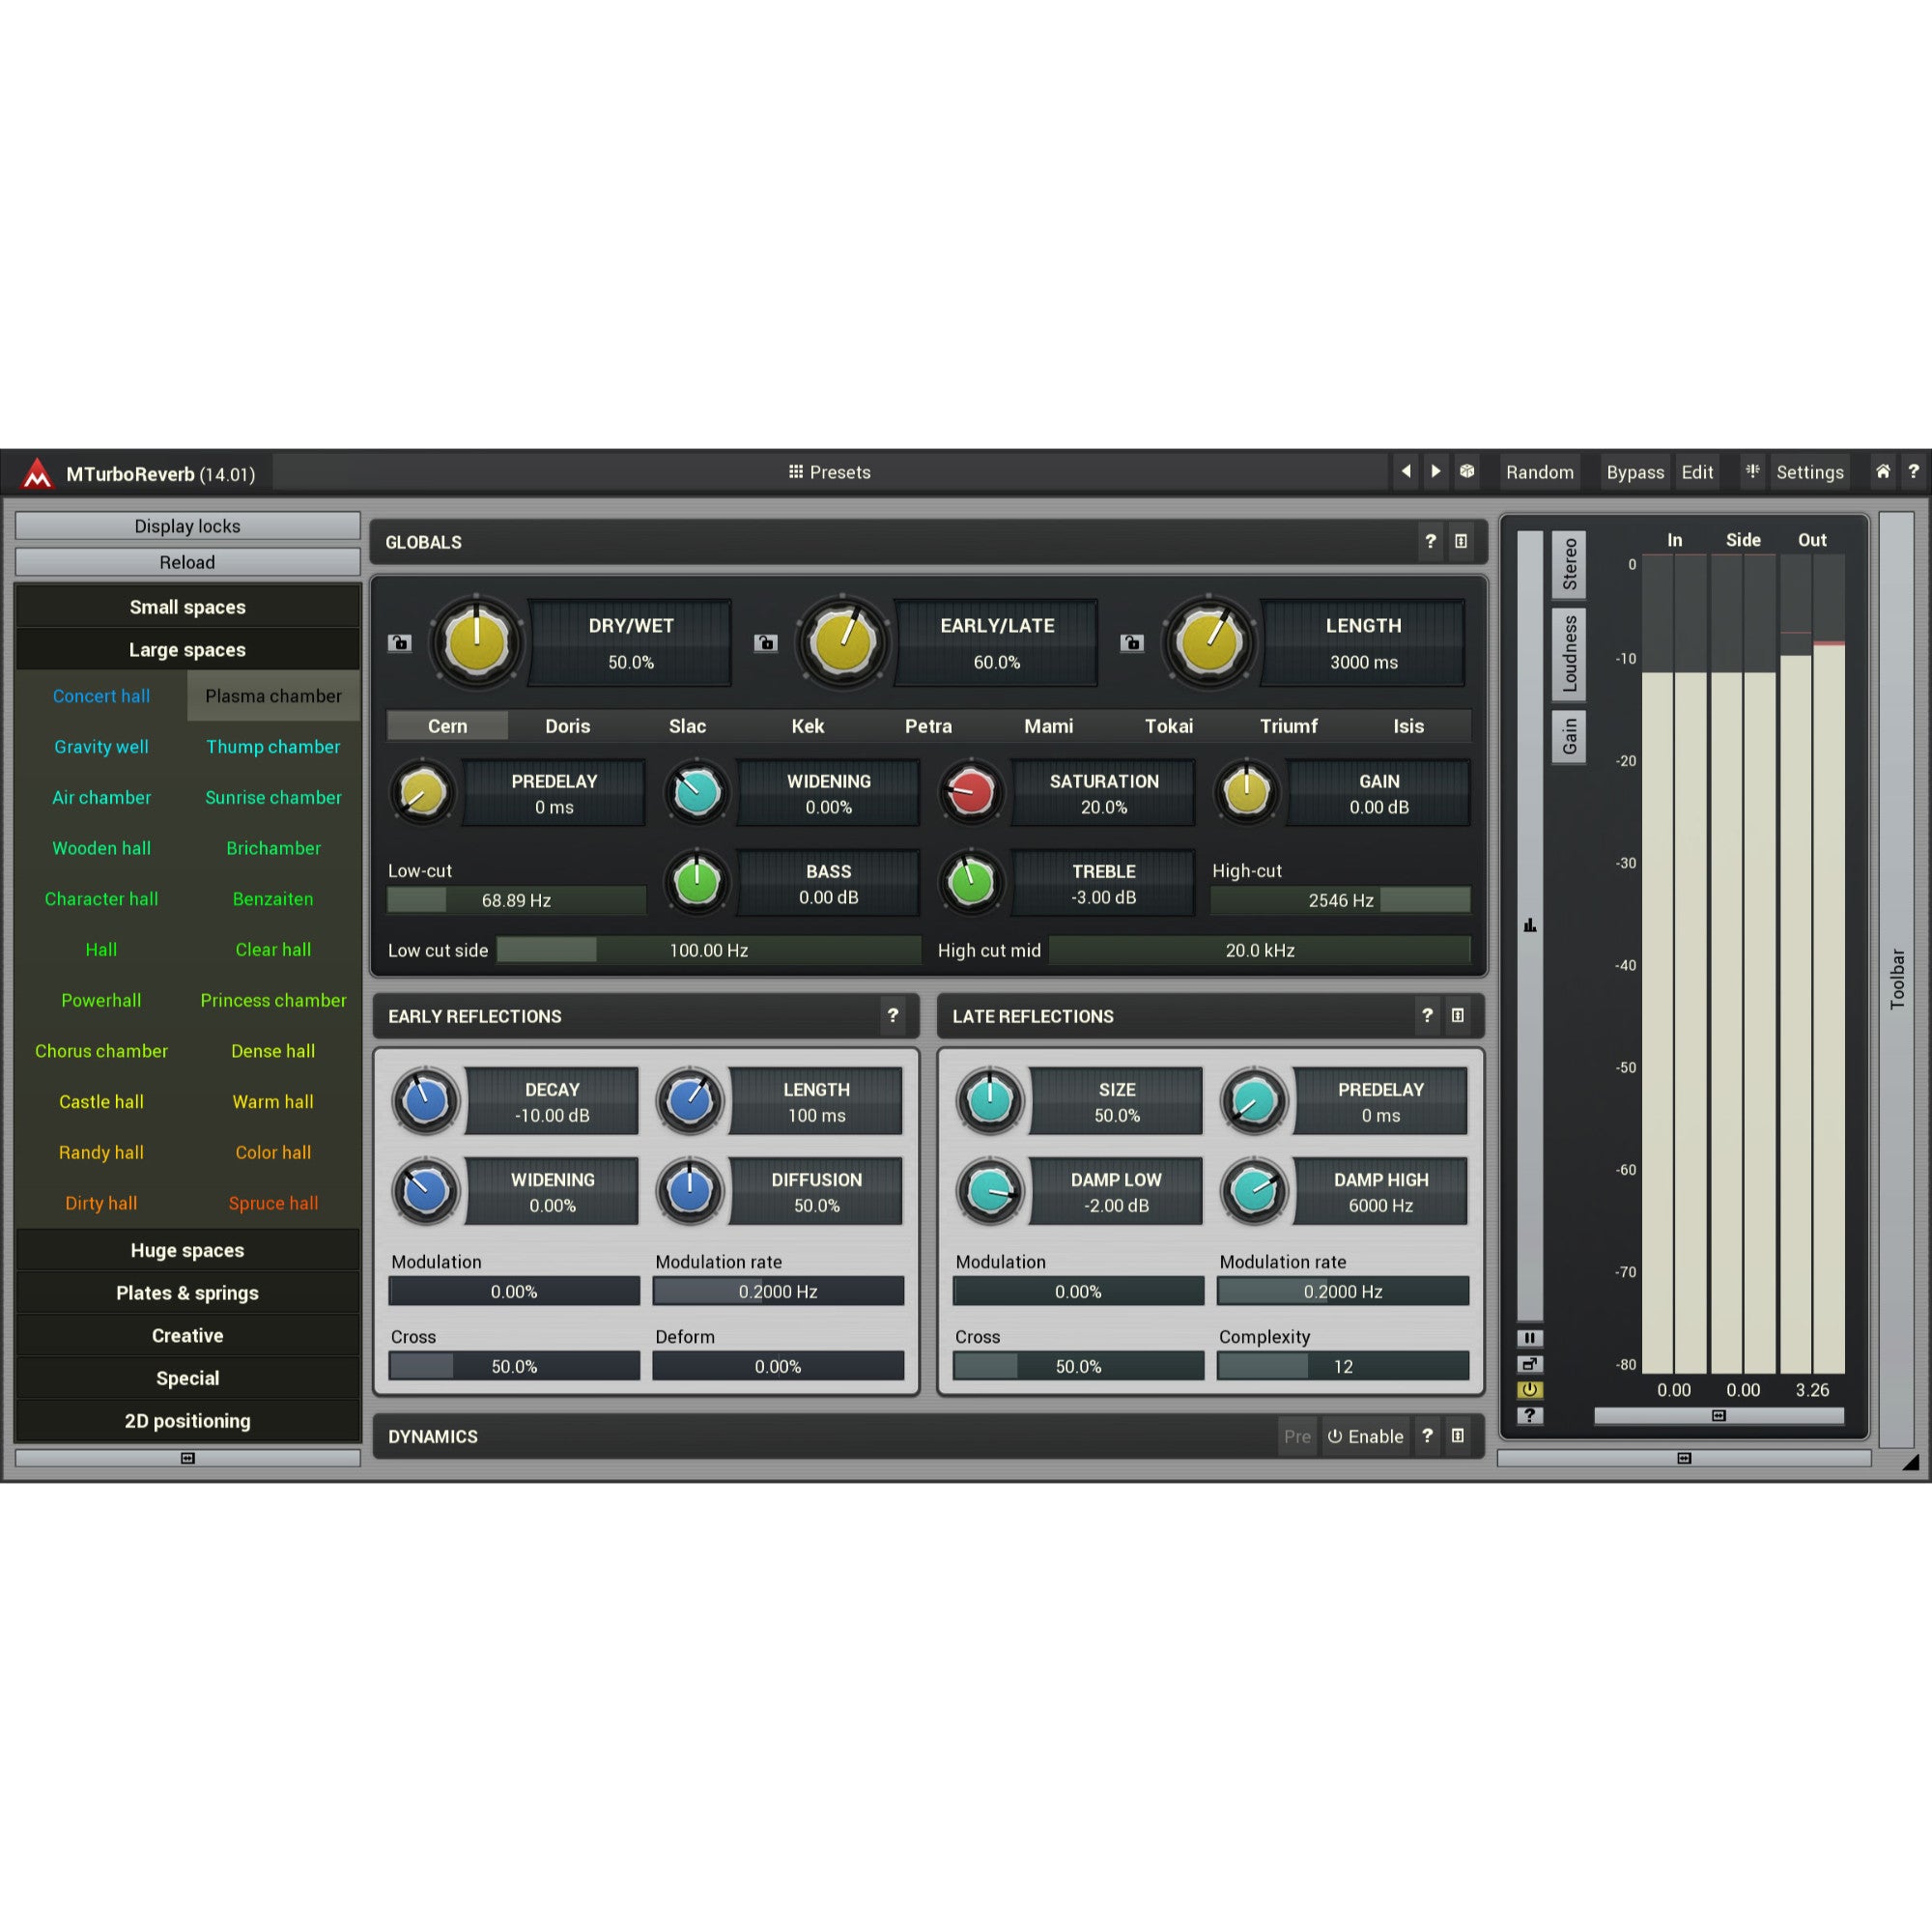Open meter help question mark icon
The height and width of the screenshot is (1932, 1932).
point(1530,1416)
